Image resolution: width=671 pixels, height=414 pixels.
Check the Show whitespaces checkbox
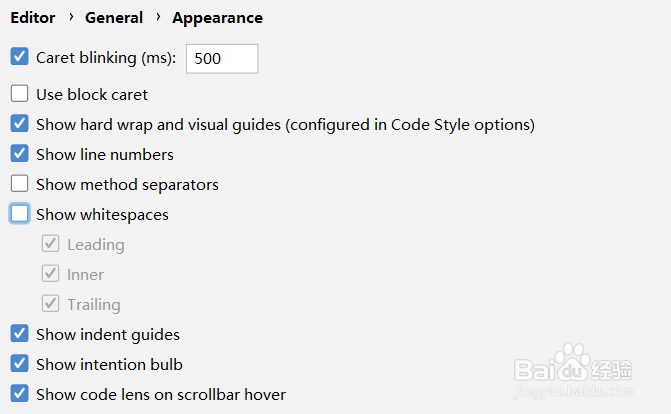point(19,214)
